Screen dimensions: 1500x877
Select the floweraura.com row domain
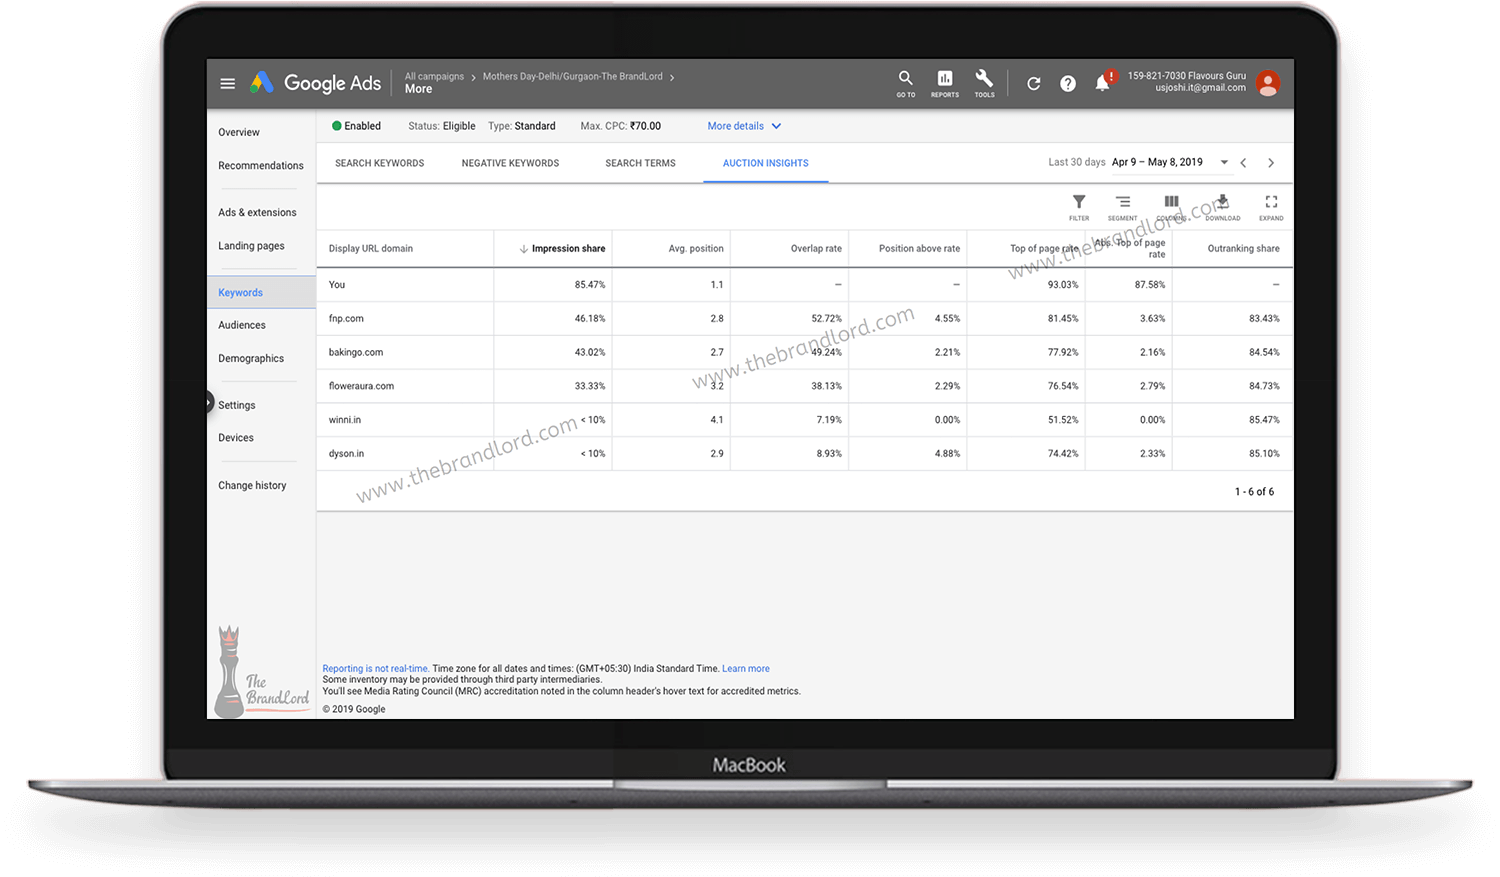tap(361, 386)
